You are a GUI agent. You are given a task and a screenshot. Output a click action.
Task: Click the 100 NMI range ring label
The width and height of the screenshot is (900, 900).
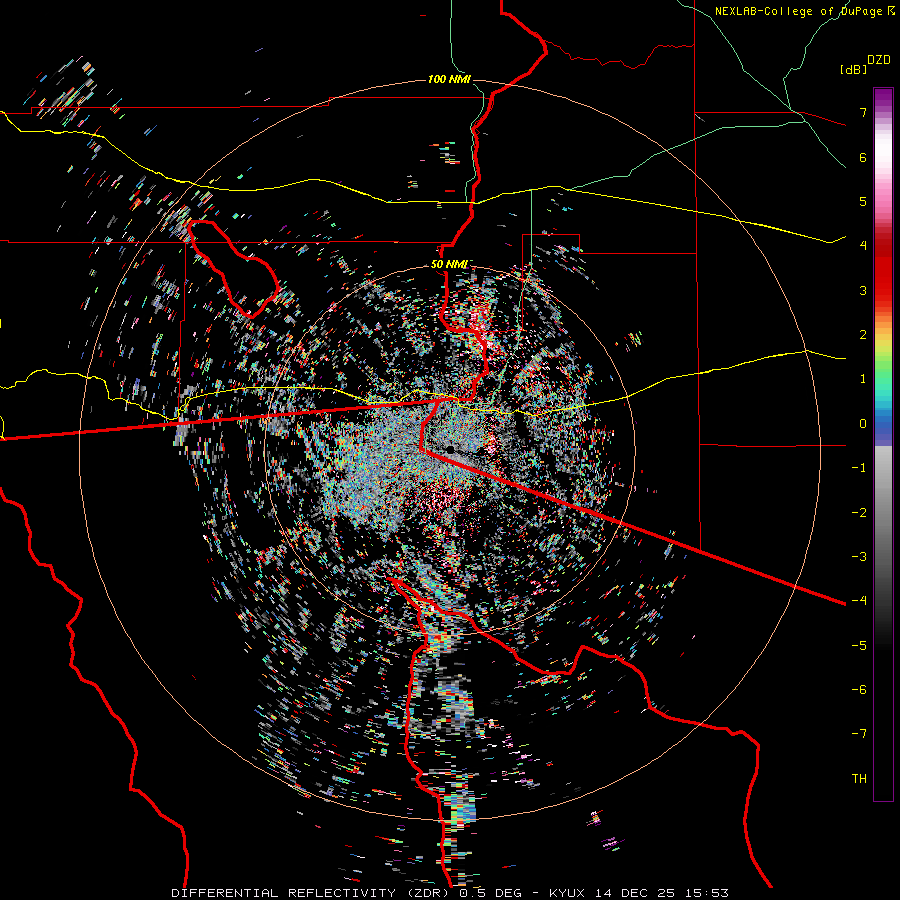pyautogui.click(x=449, y=79)
